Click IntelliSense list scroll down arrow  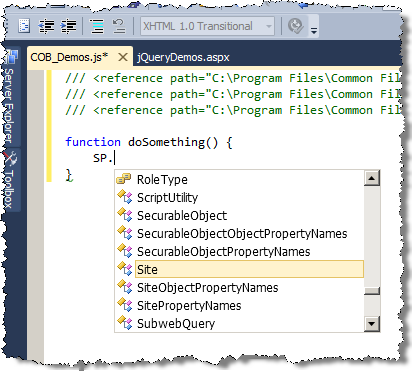tap(372, 323)
